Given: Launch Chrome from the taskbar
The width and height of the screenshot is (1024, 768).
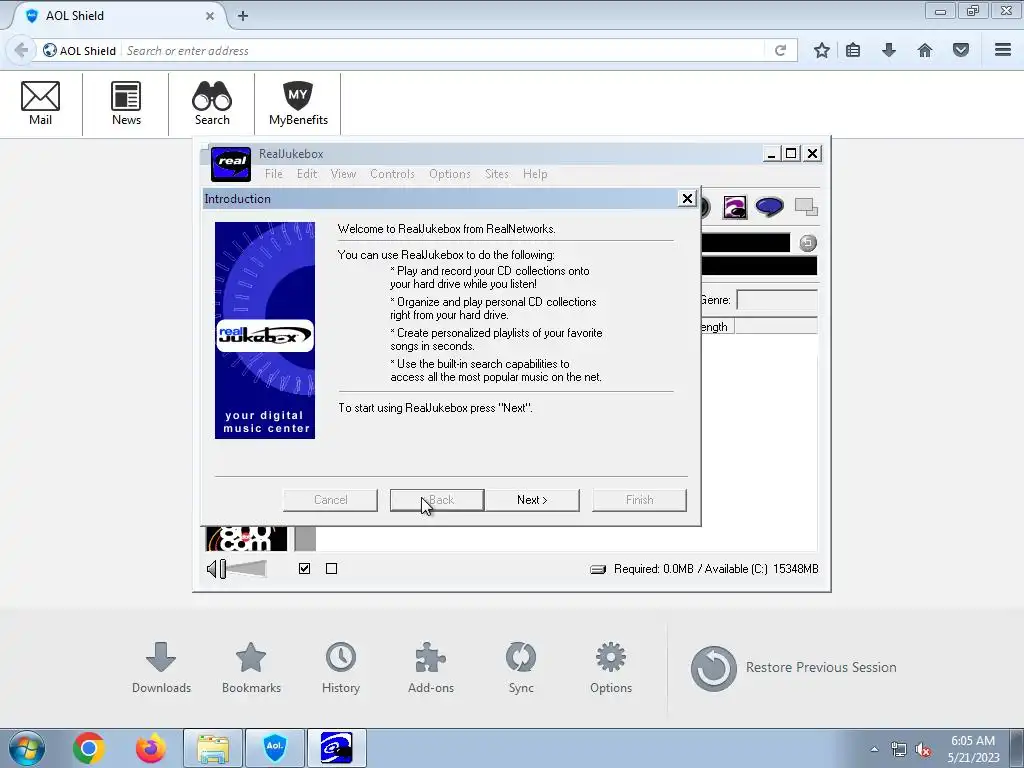Looking at the screenshot, I should (89, 748).
